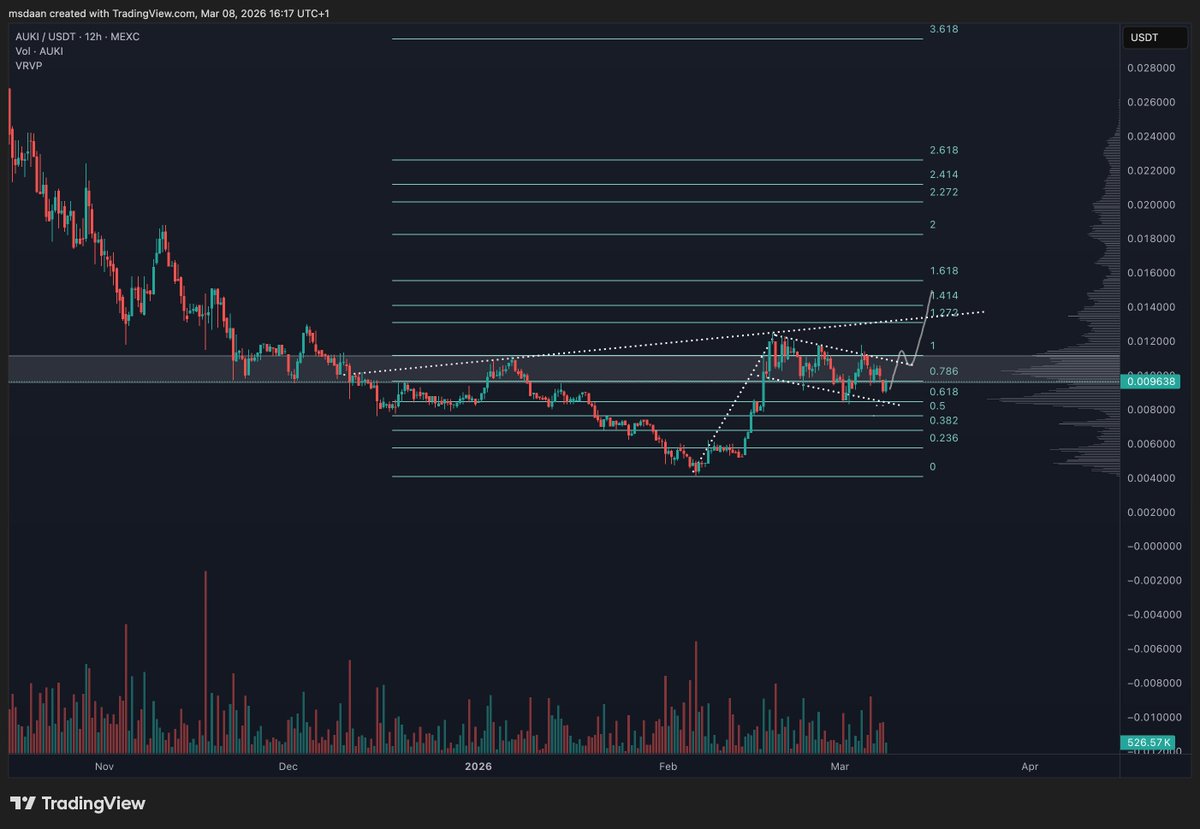Click the 0.022000 price axis label
Viewport: 1200px width, 829px height.
coord(1153,171)
